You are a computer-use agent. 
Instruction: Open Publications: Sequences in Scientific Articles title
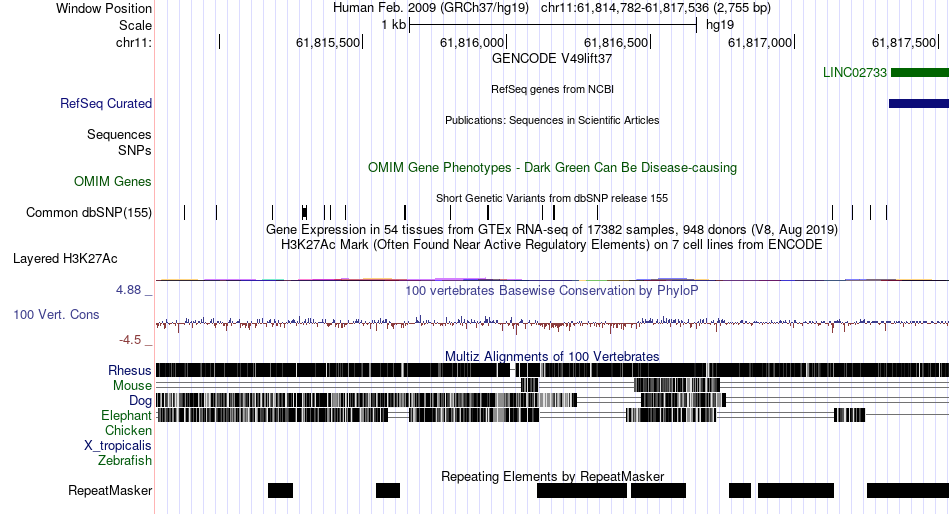(x=552, y=120)
